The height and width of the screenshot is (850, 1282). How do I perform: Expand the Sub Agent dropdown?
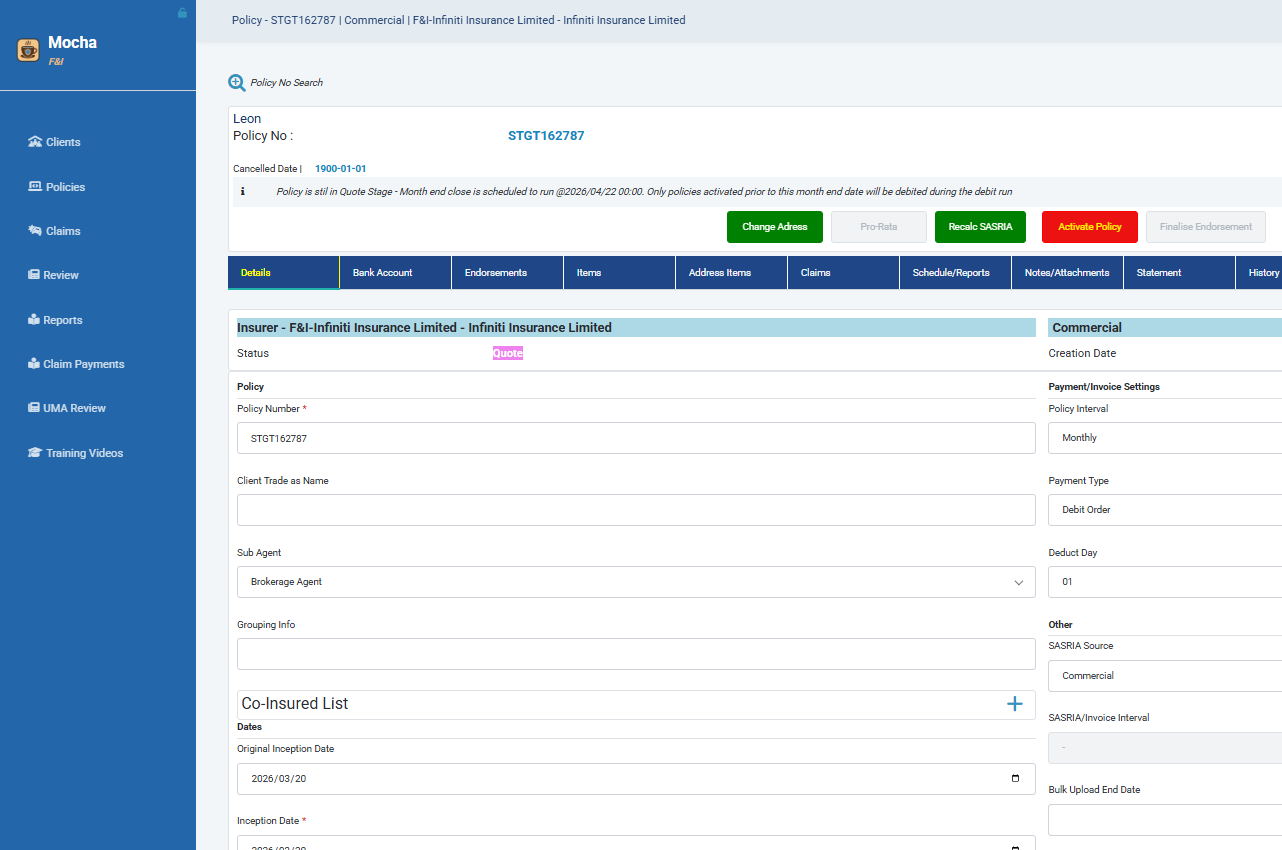[x=1018, y=582]
